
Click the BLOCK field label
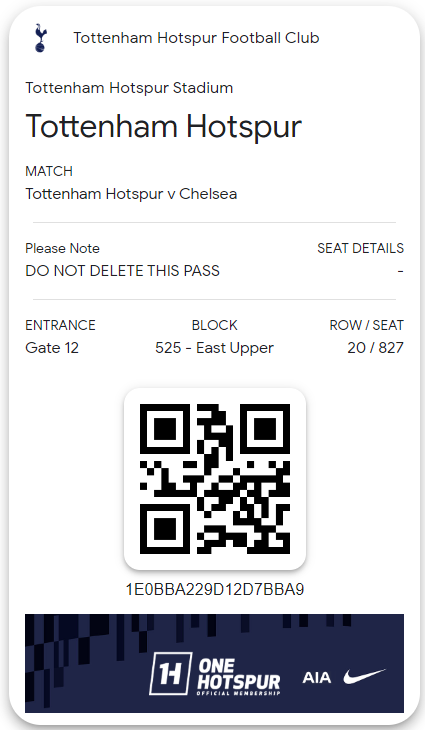coord(215,325)
